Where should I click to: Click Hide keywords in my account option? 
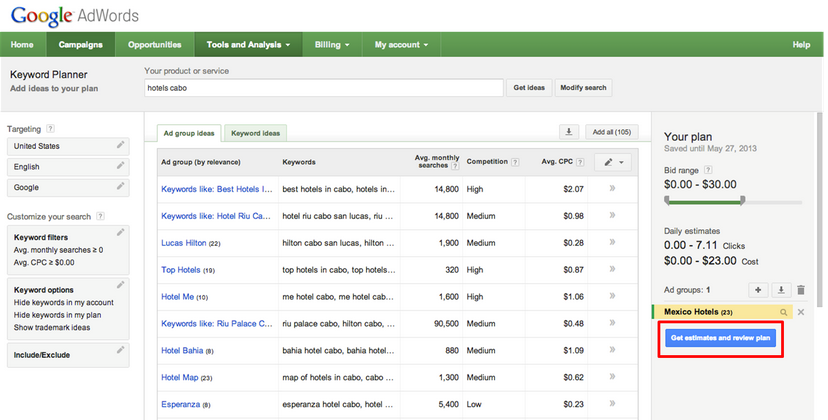(x=64, y=303)
